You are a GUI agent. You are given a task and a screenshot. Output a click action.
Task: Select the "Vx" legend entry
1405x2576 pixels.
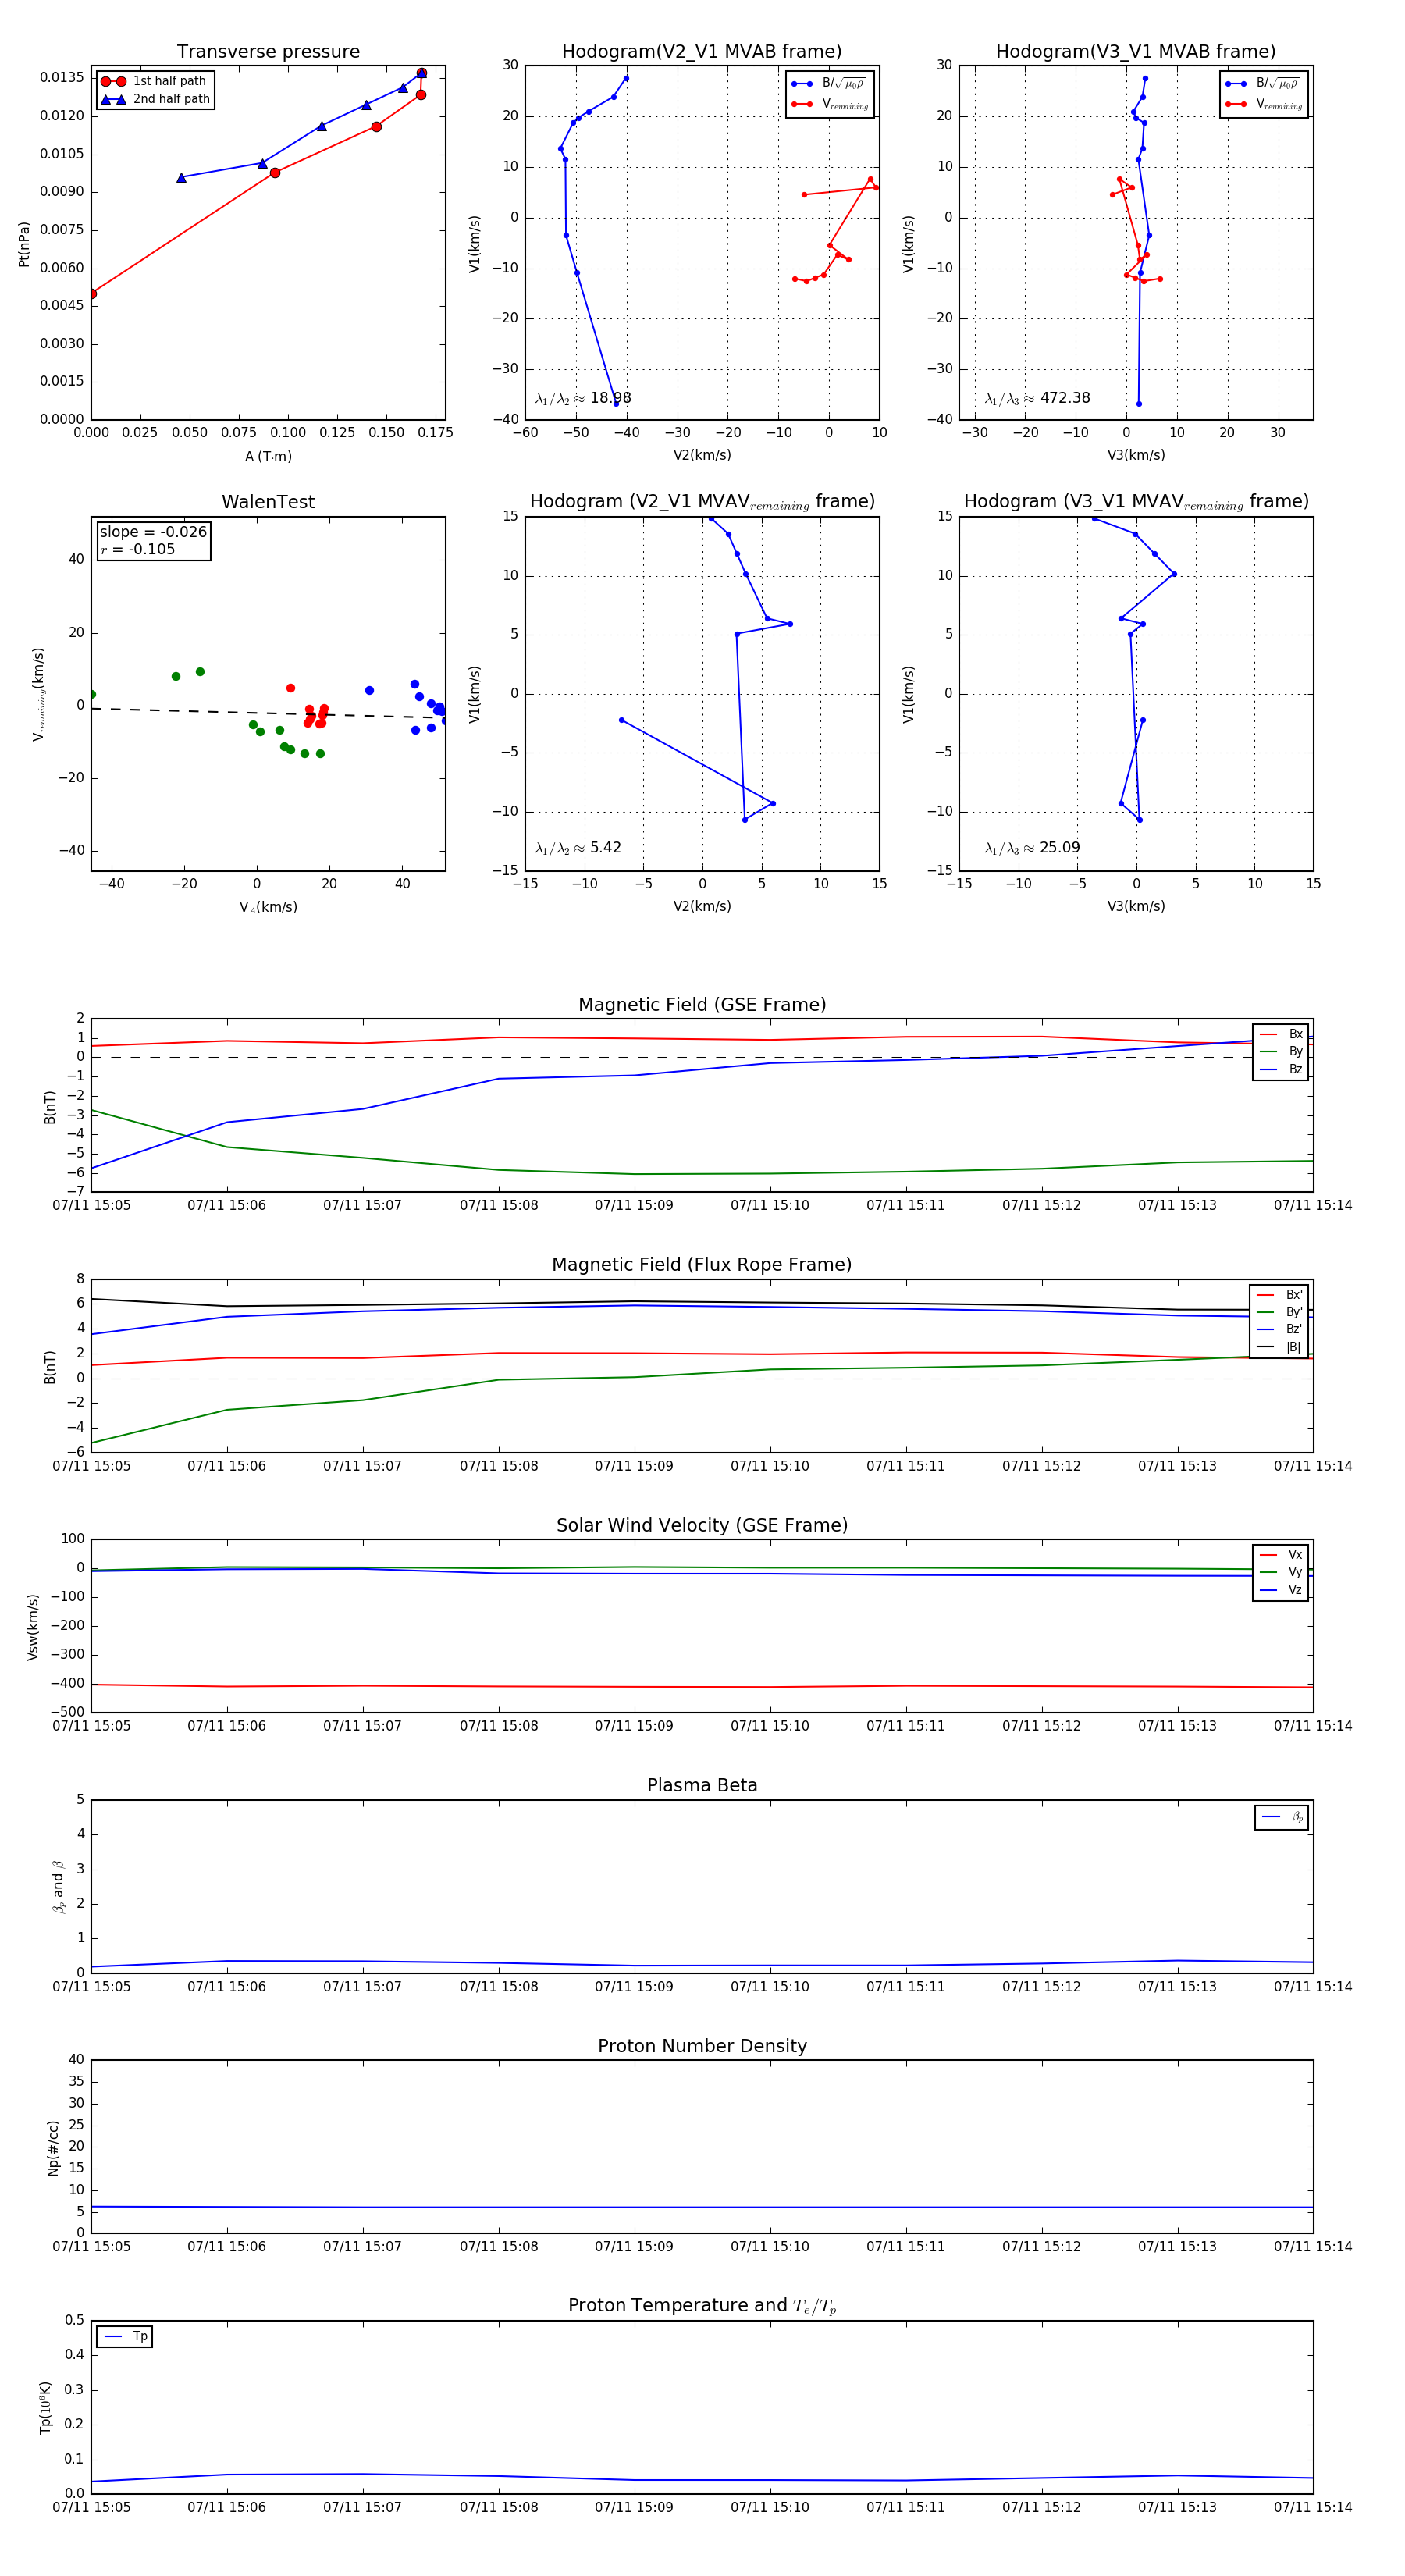pyautogui.click(x=1281, y=1555)
